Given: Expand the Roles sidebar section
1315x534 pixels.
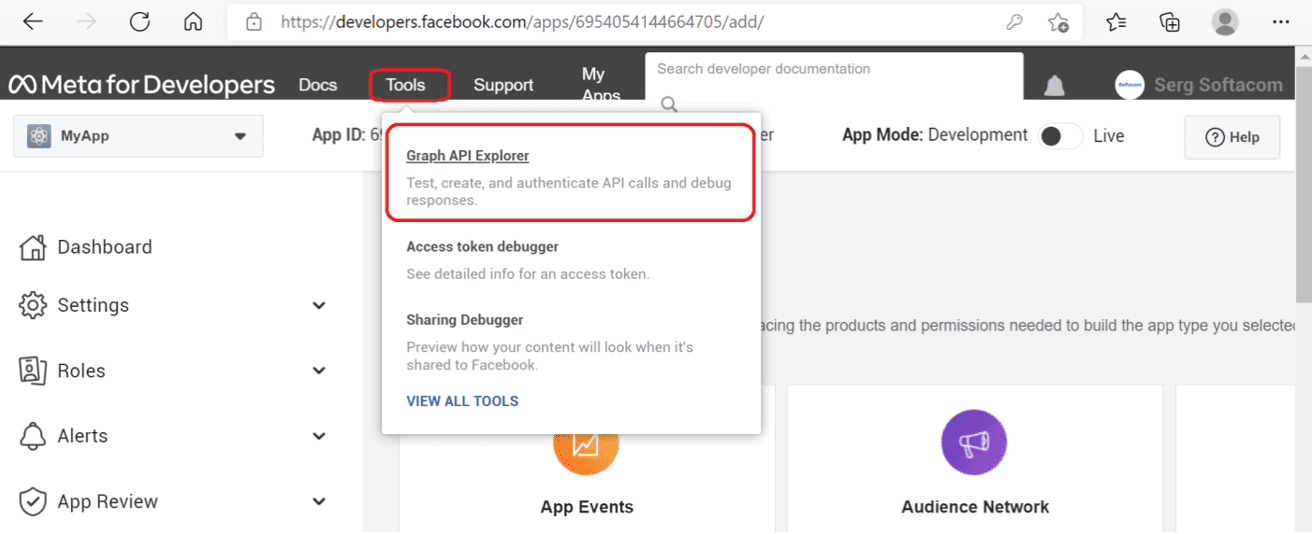Looking at the screenshot, I should click(319, 371).
